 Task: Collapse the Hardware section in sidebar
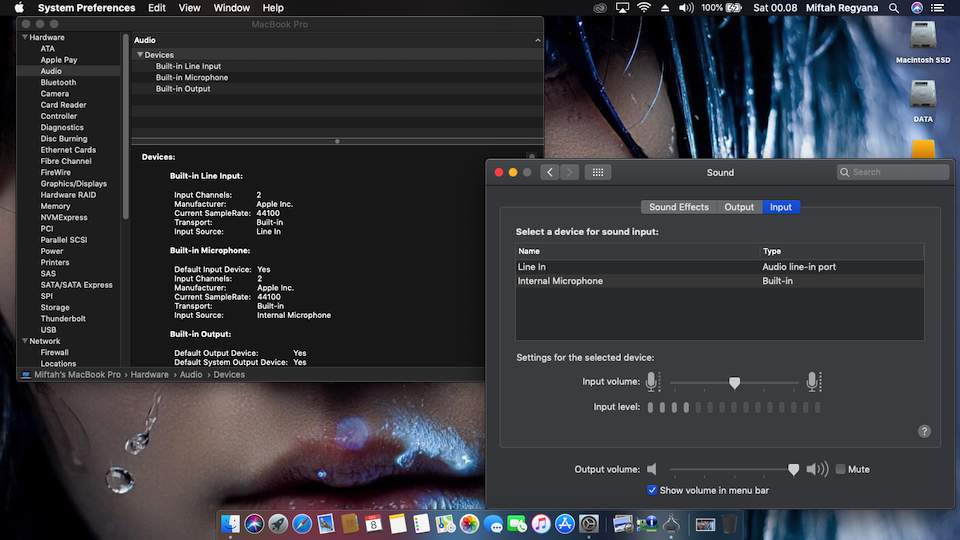[x=23, y=37]
